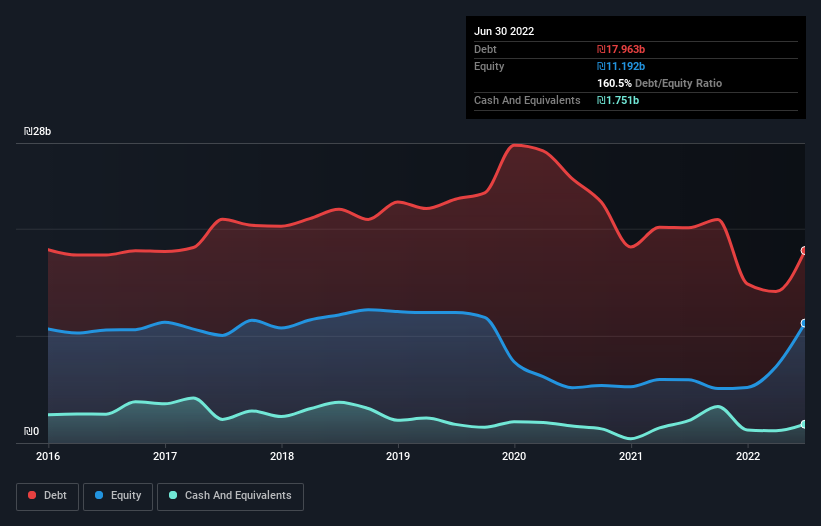This screenshot has height=526, width=821.
Task: Click the ₪28b y-axis label
Action: 37,131
